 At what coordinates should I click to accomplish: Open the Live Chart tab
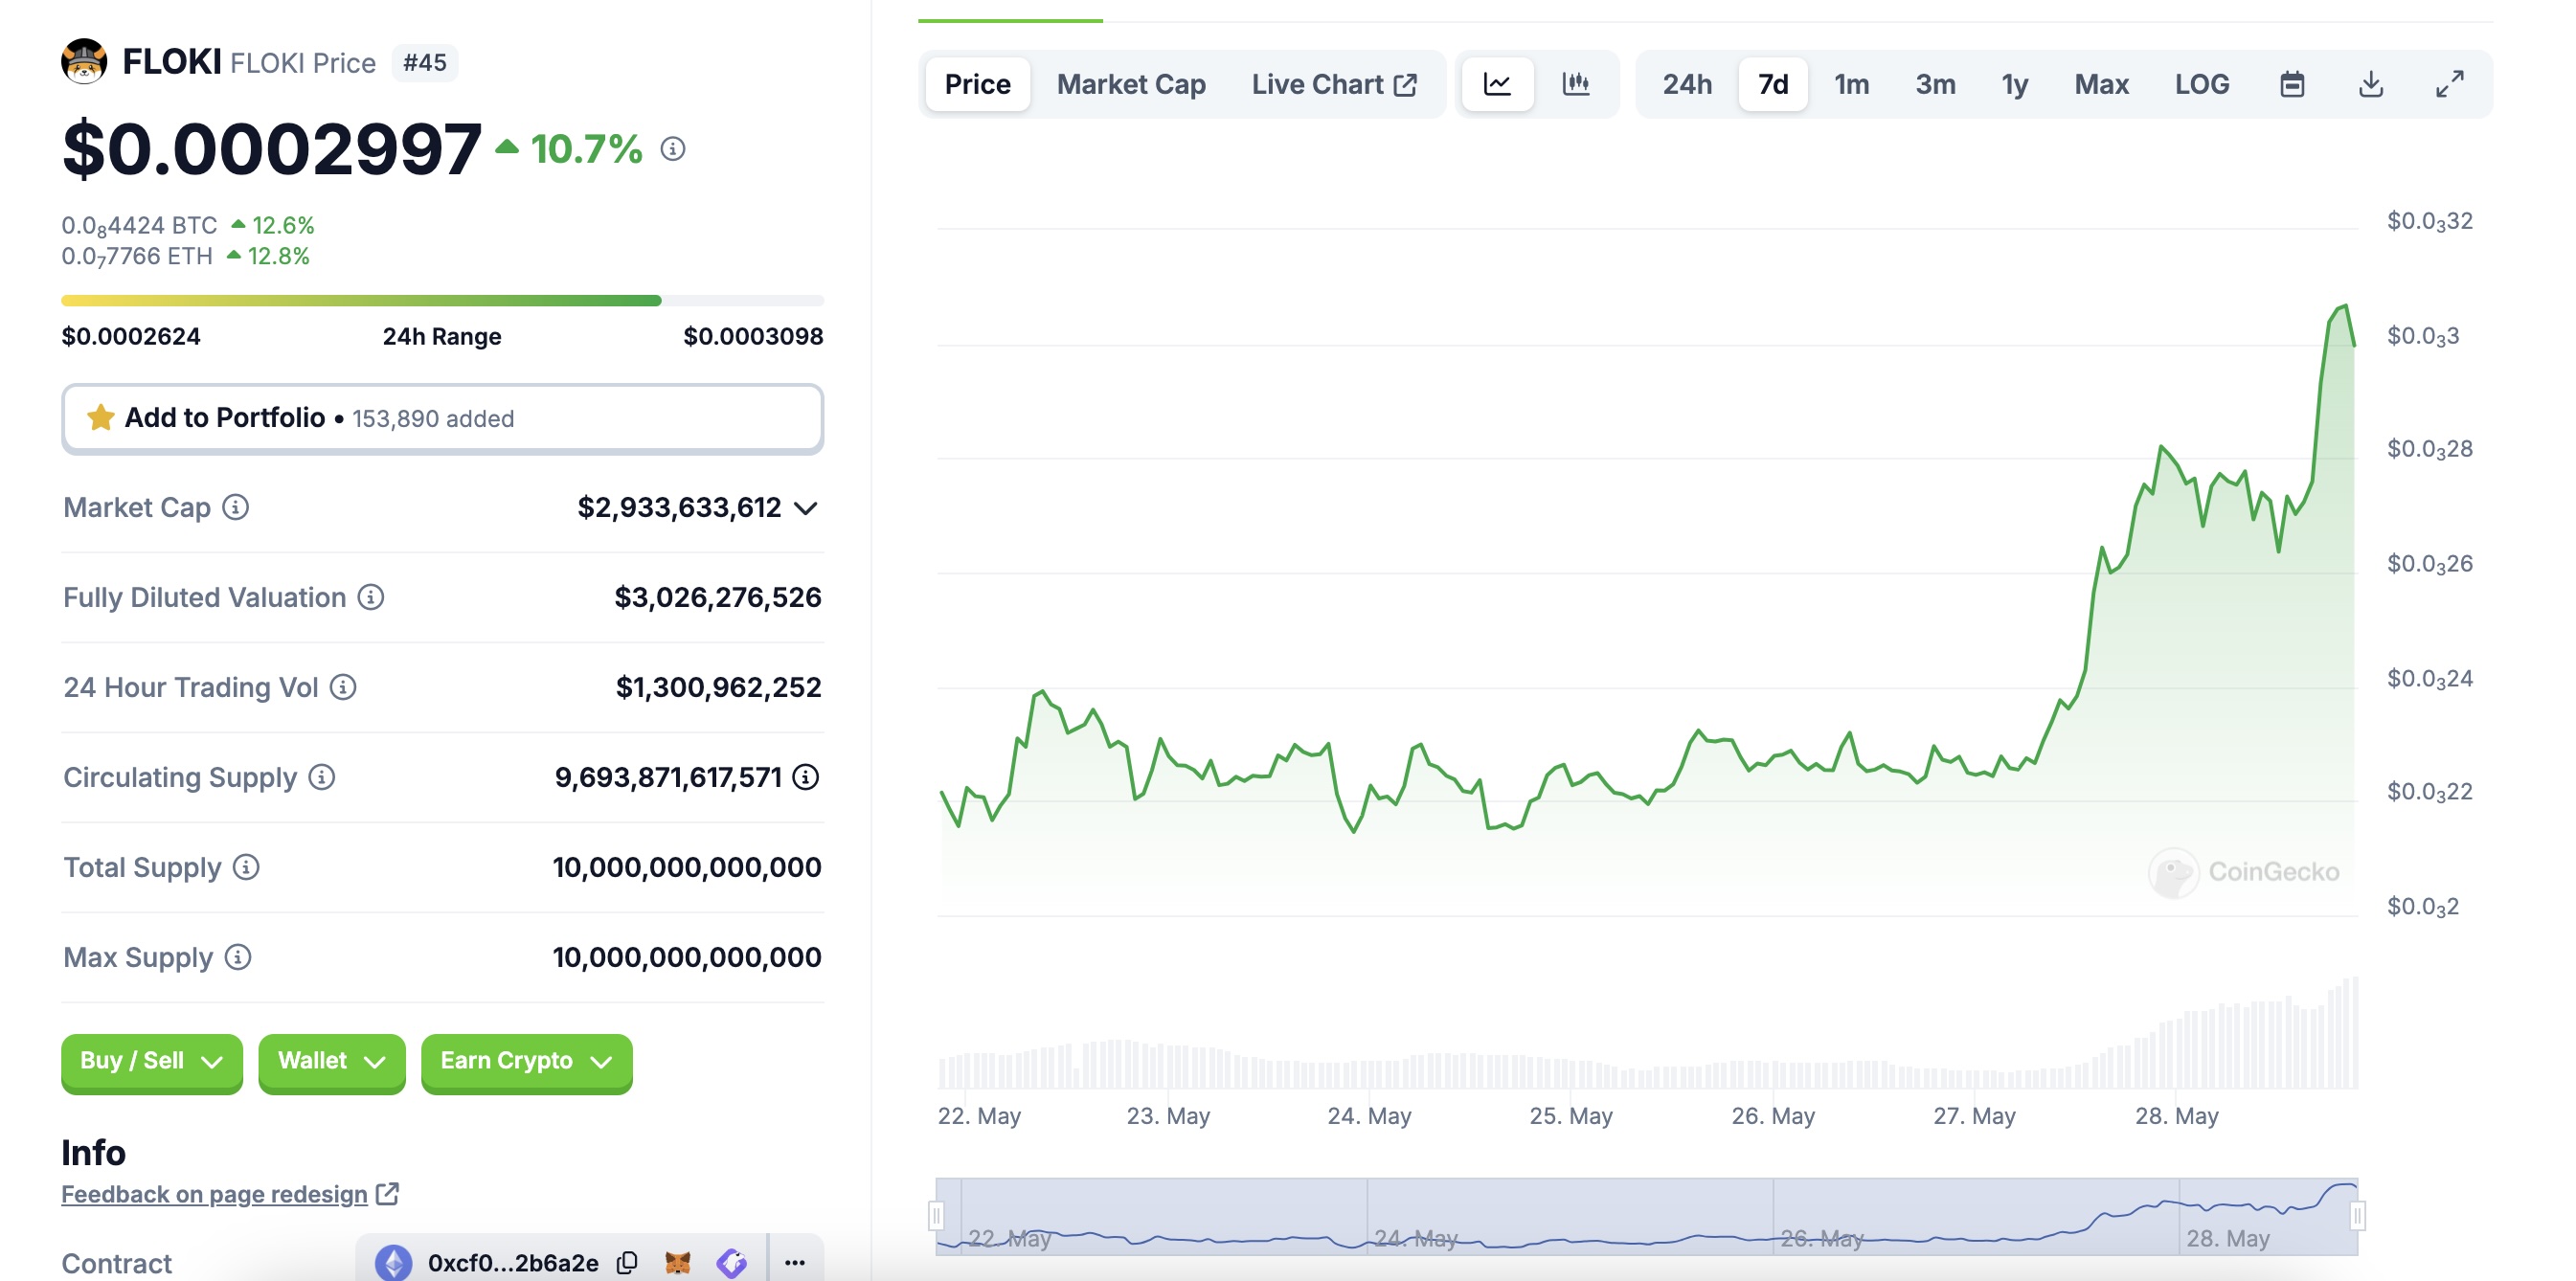(x=1334, y=84)
